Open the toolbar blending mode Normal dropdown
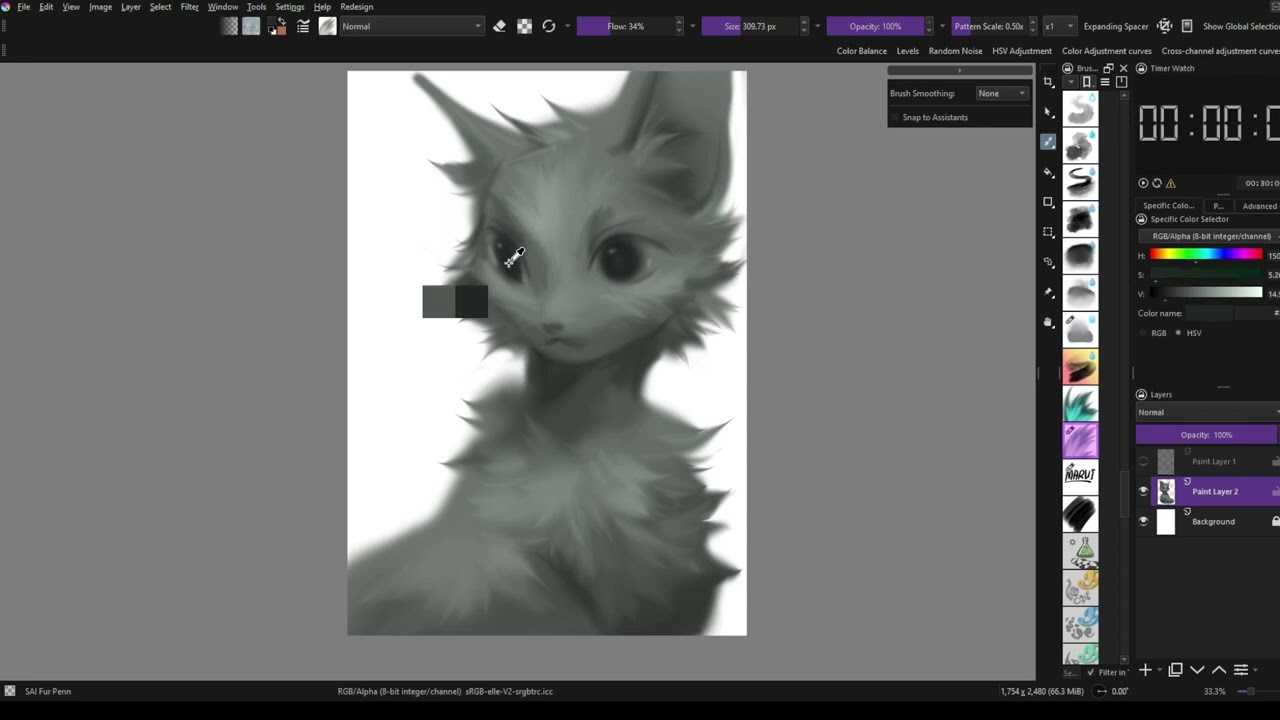Screen dimensions: 1280x720 410,26
